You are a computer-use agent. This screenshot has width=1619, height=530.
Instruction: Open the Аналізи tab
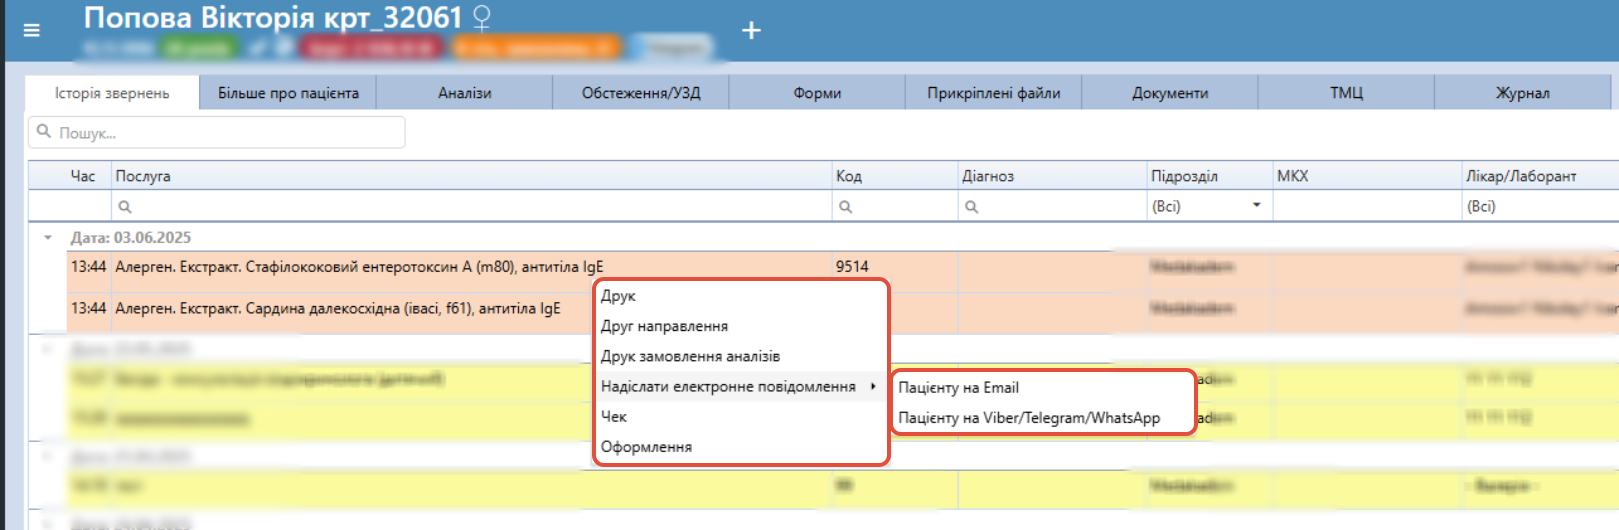click(465, 93)
